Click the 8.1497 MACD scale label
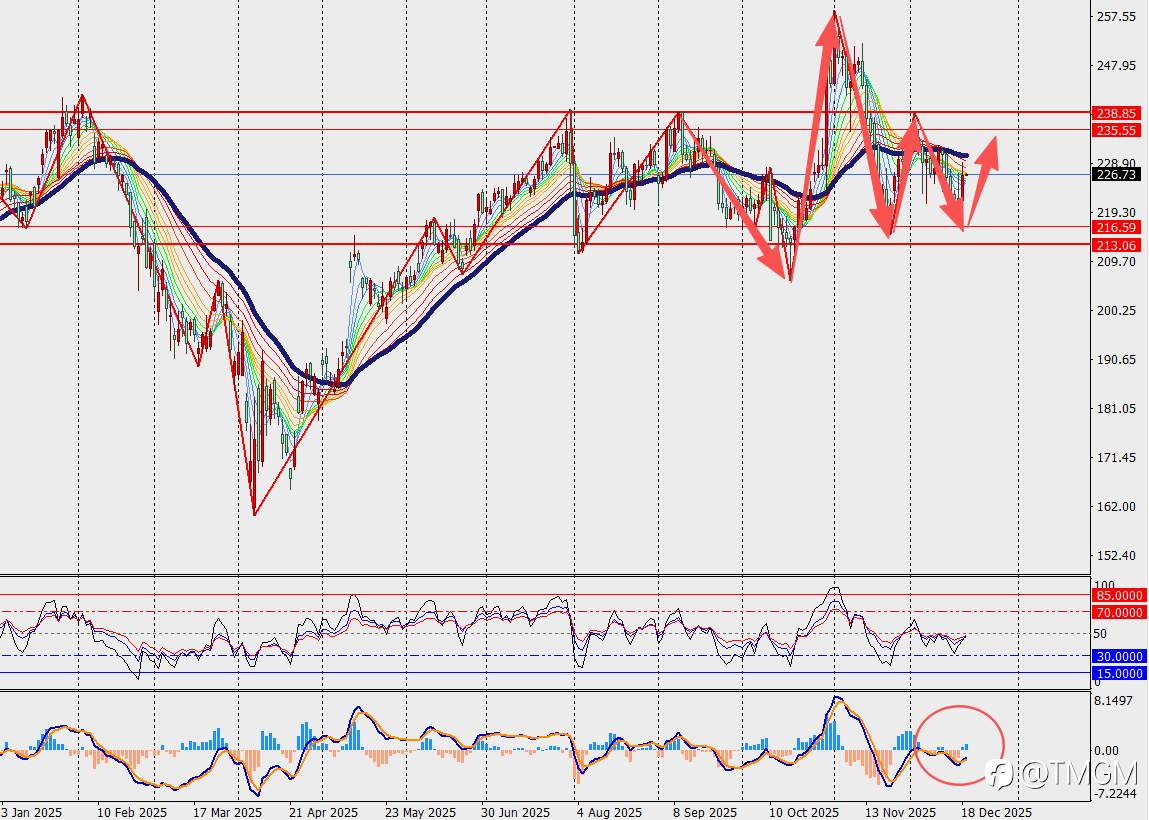The height and width of the screenshot is (820, 1149). pyautogui.click(x=1112, y=701)
